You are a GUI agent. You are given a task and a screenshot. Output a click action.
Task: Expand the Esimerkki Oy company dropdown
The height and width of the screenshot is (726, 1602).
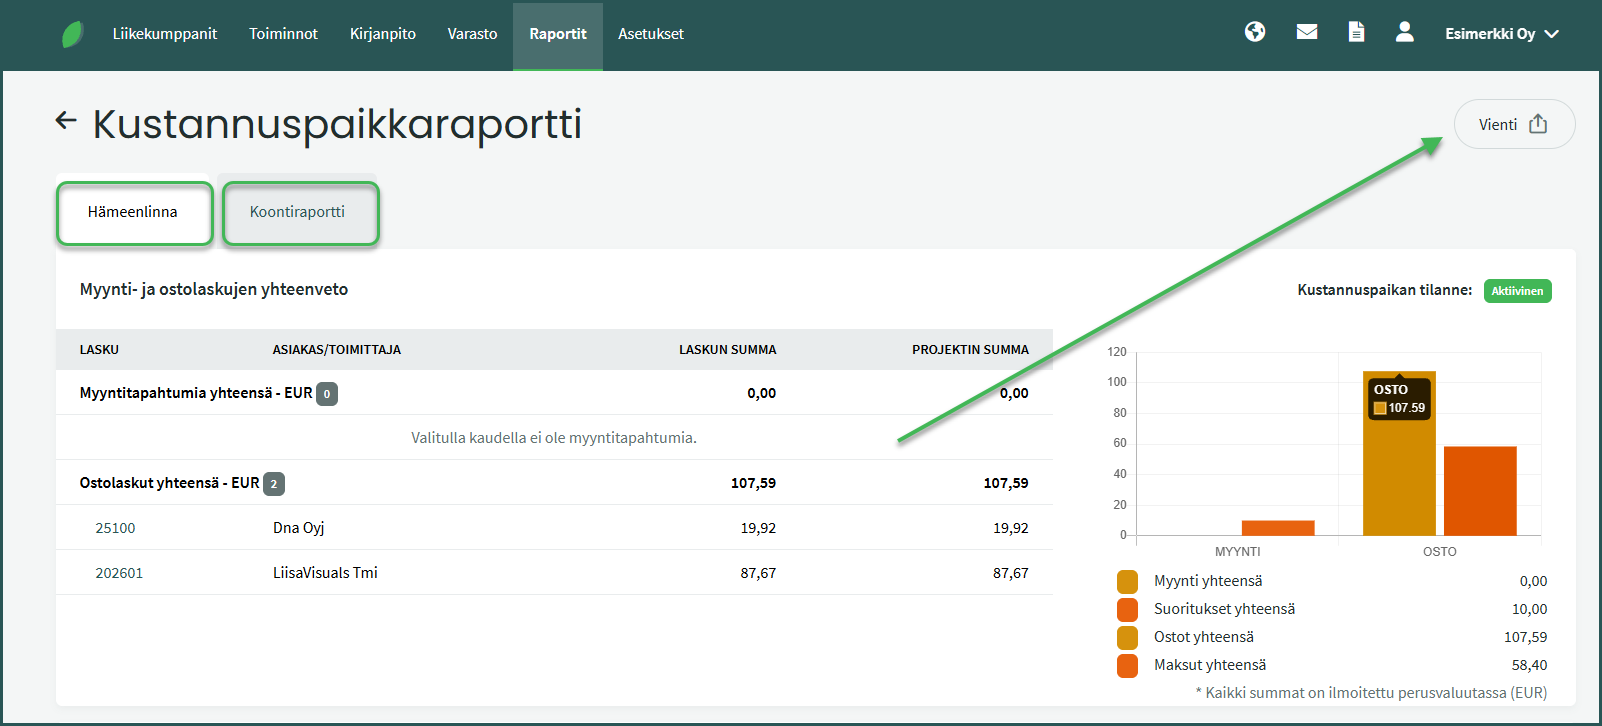pos(1501,34)
